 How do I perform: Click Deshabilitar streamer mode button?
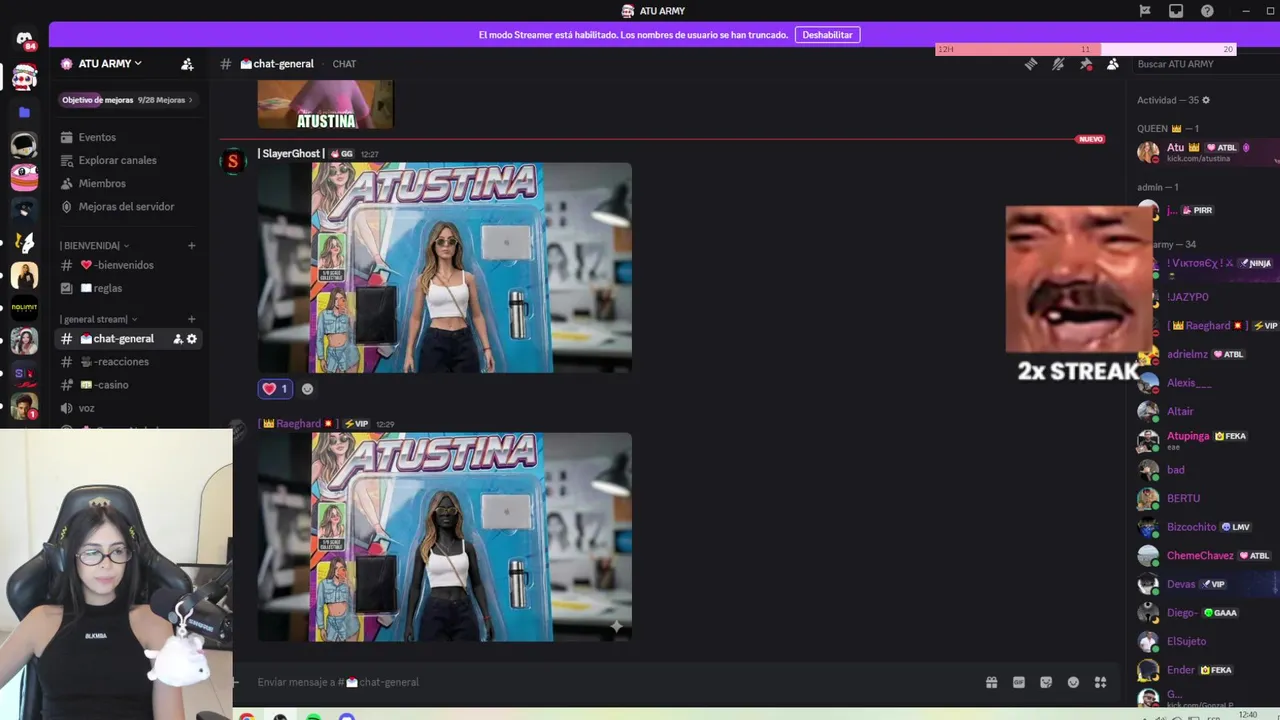[828, 35]
